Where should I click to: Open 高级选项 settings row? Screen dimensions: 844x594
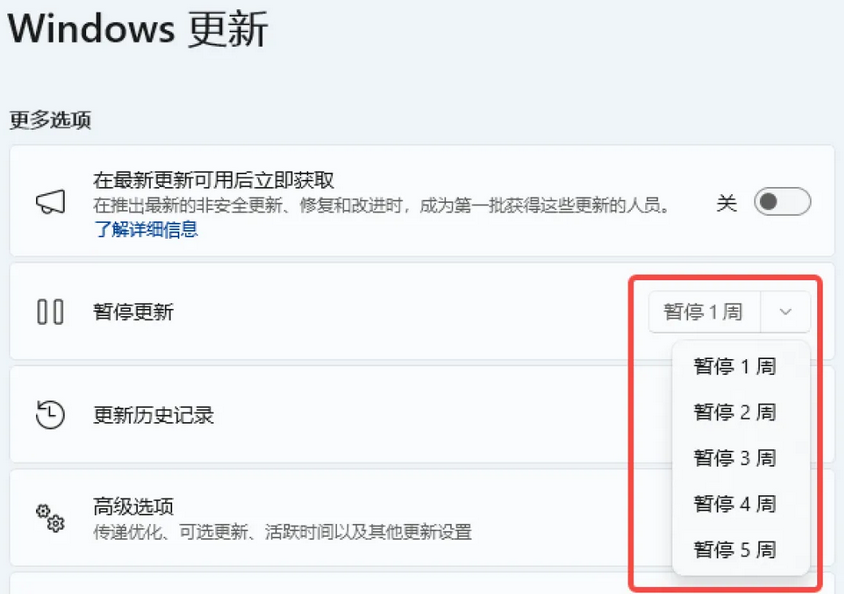(423, 518)
